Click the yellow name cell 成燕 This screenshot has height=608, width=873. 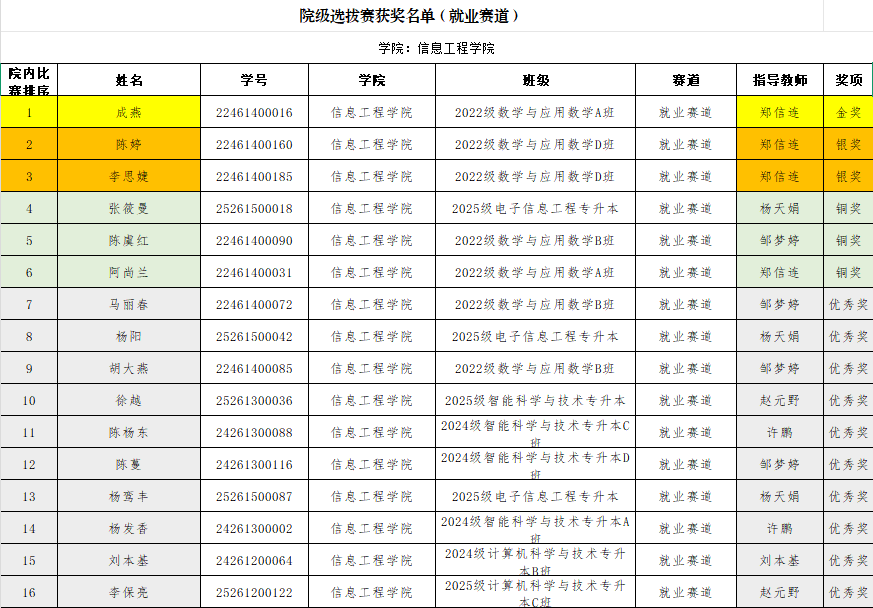[129, 112]
